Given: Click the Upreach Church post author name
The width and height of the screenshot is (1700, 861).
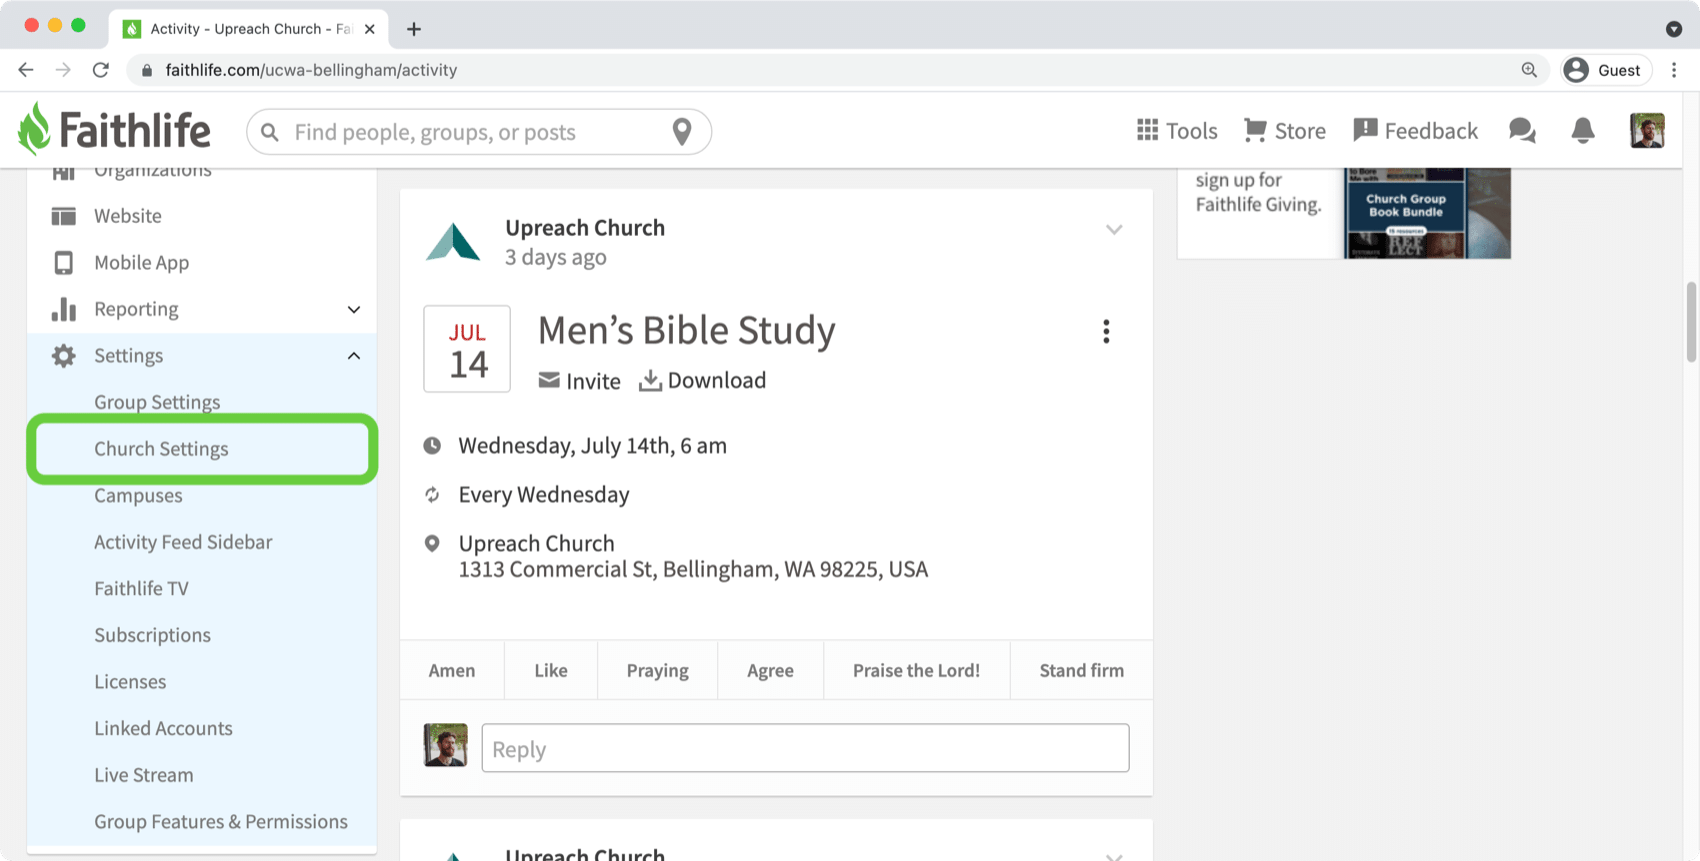Looking at the screenshot, I should pos(585,228).
